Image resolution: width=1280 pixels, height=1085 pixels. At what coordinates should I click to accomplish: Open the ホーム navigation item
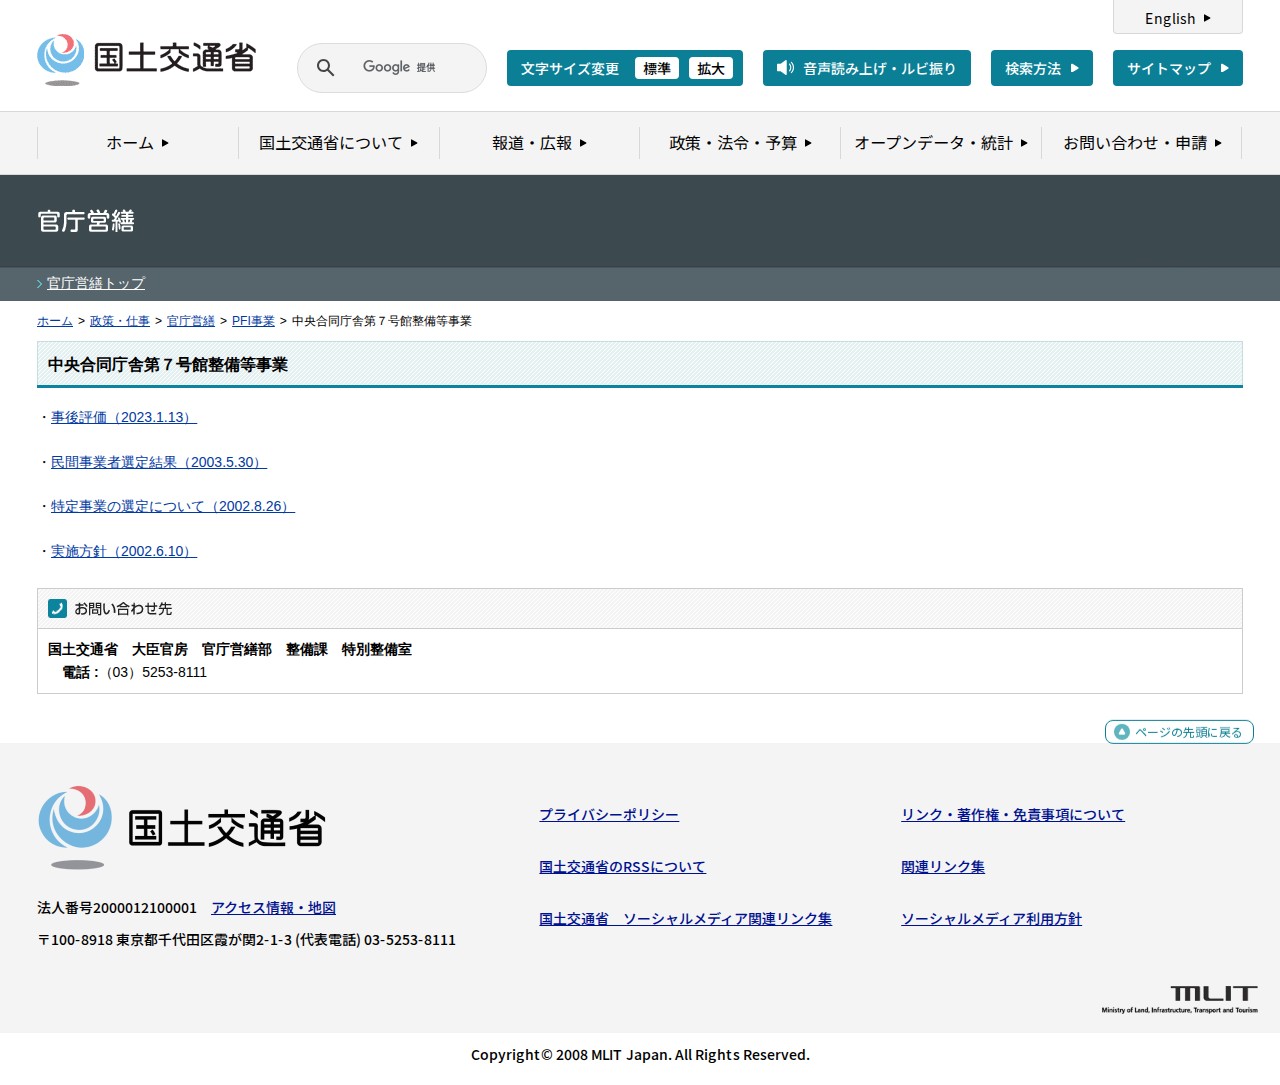pos(137,143)
